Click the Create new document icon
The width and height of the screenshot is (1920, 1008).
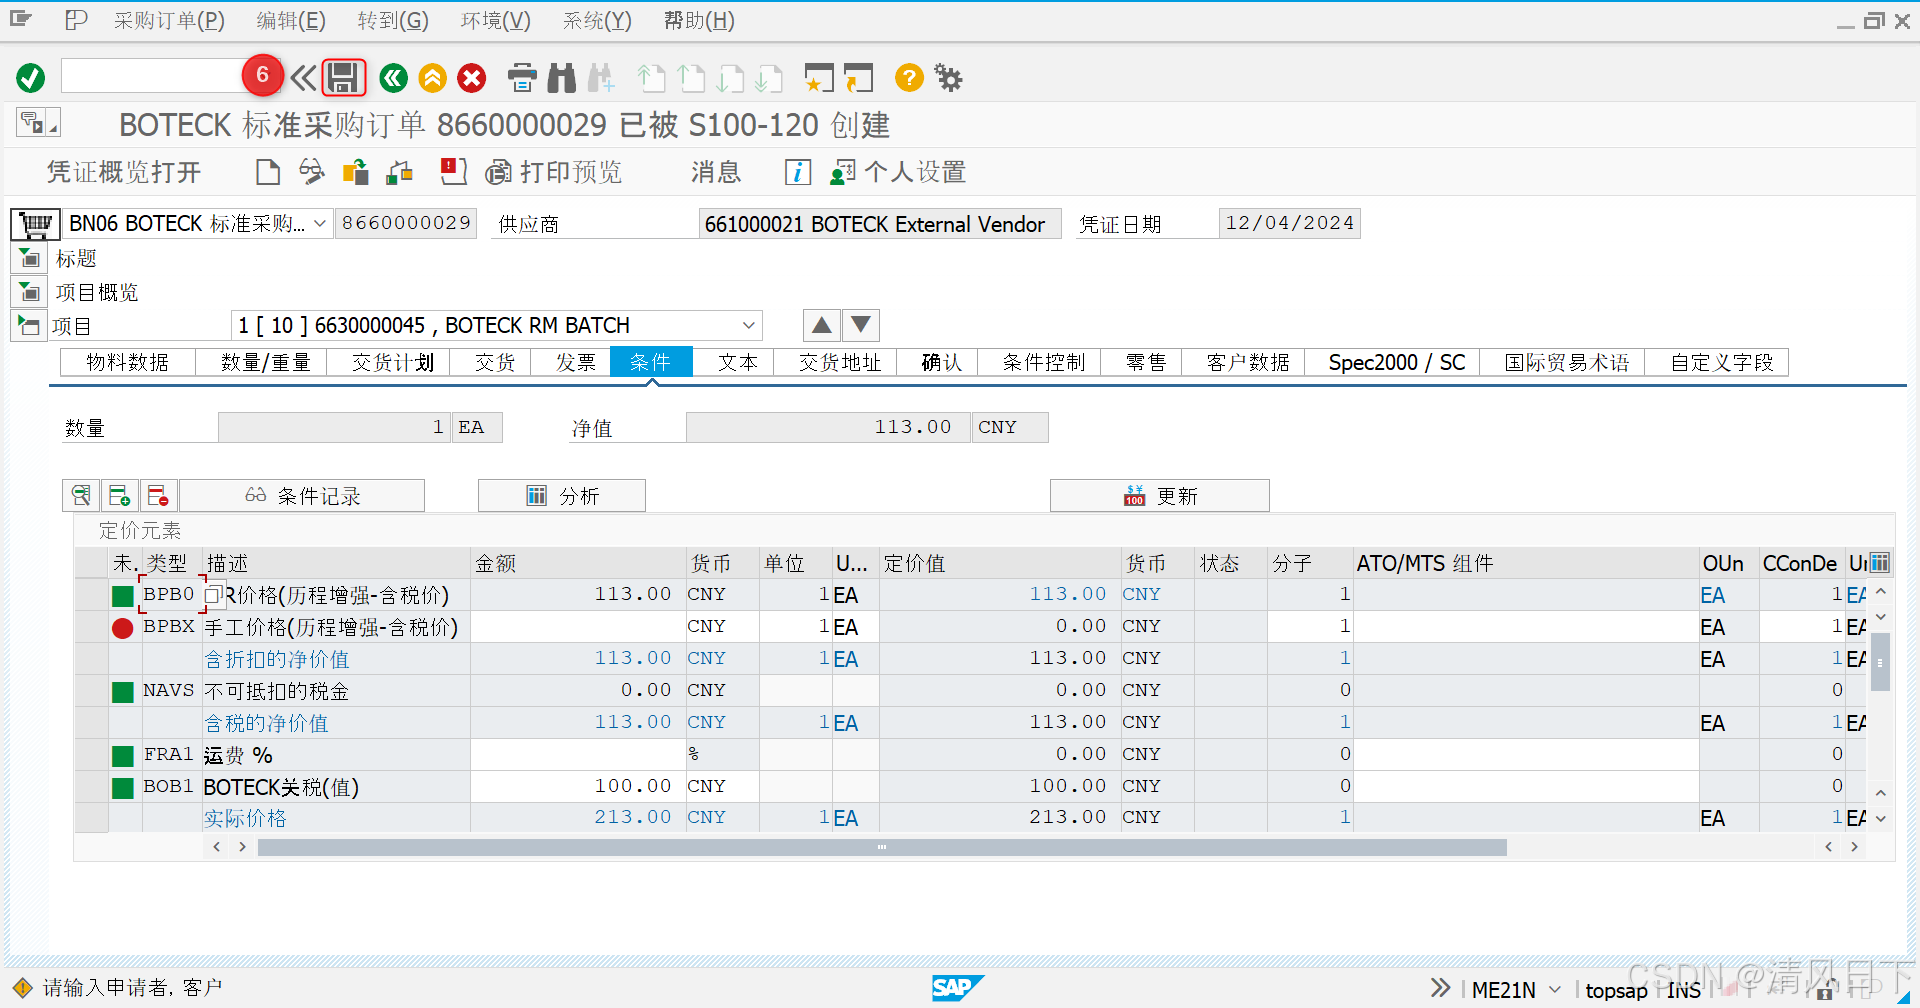[267, 172]
